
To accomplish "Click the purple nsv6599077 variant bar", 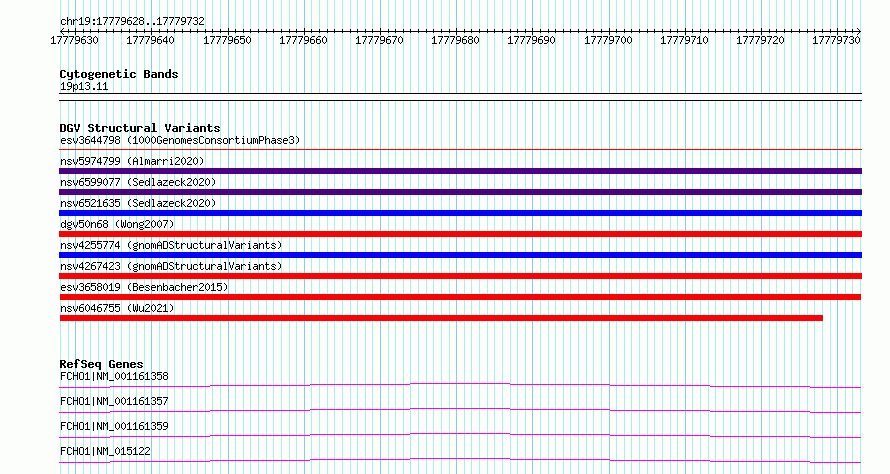I will (460, 192).
